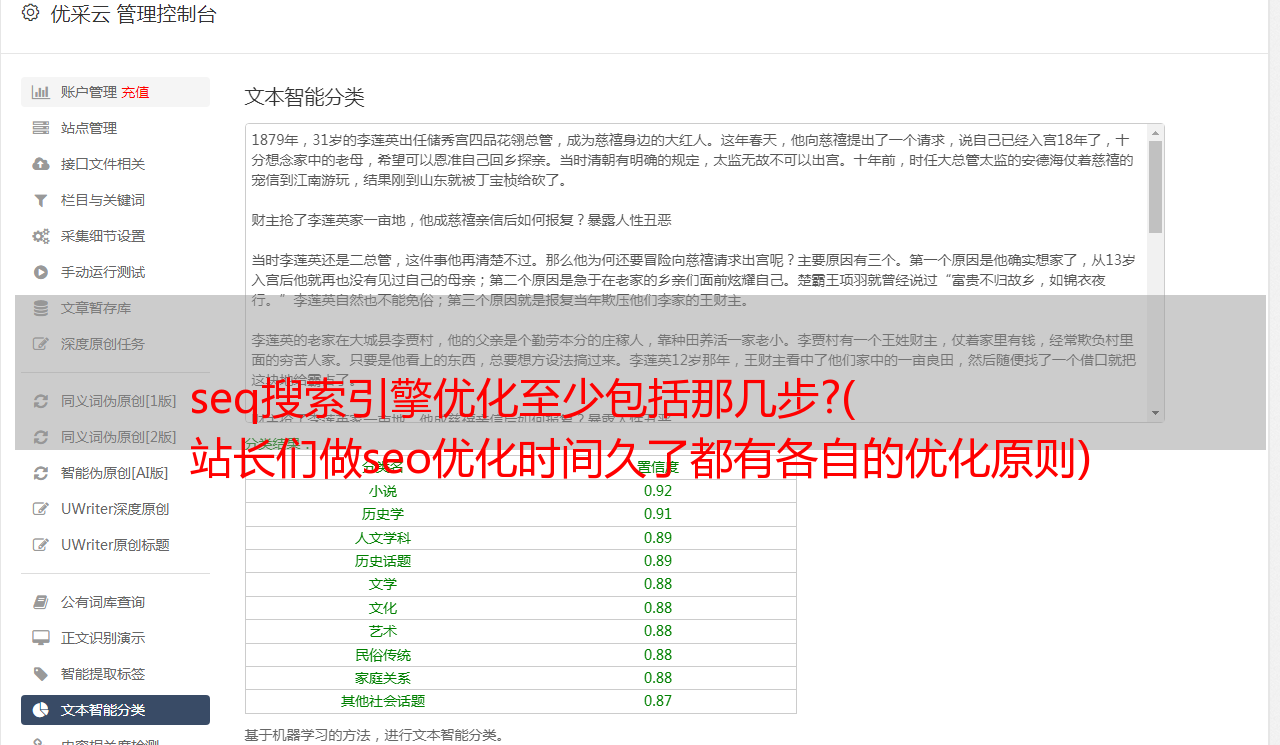Click the edit icon for UWriter原创标题
Image resolution: width=1280 pixels, height=745 pixels.
(41, 545)
